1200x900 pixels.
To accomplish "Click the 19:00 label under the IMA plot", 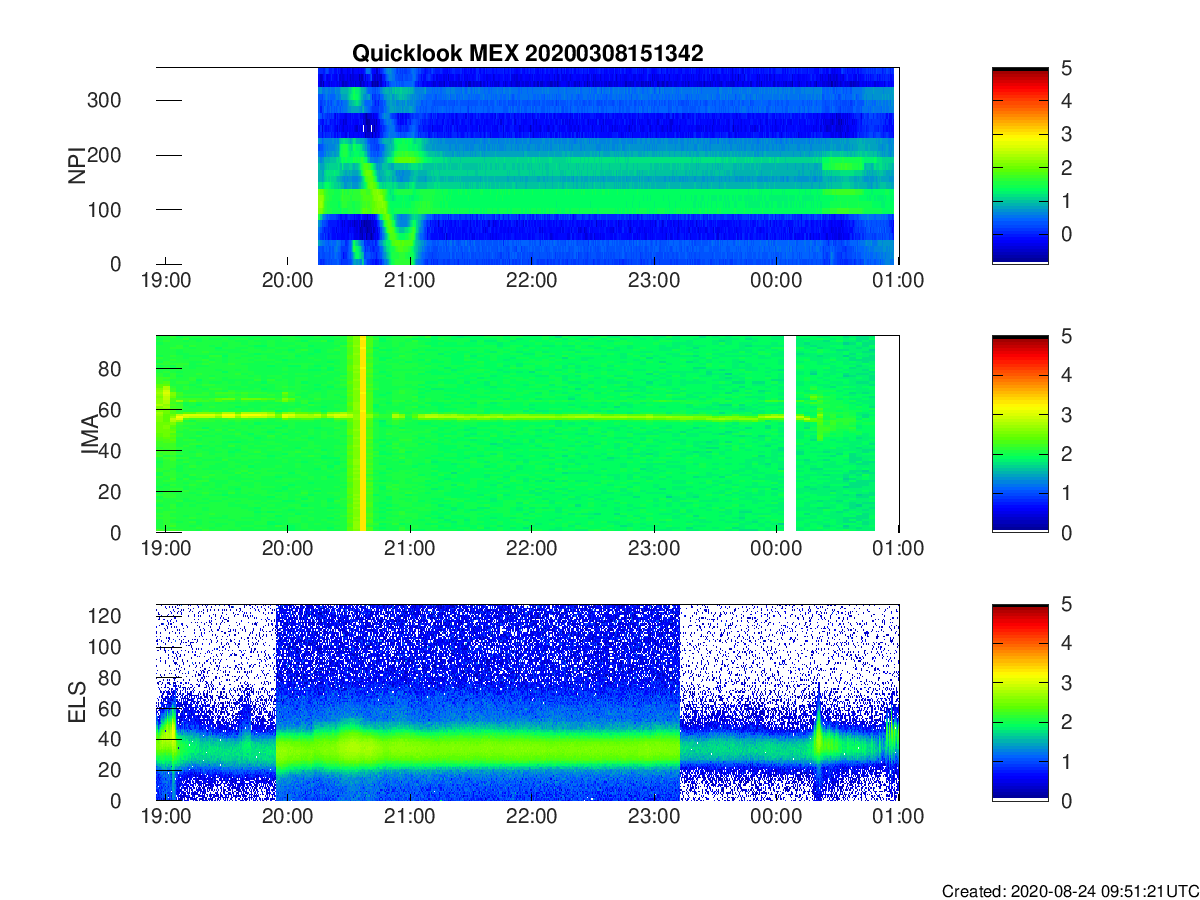I will 166,549.
